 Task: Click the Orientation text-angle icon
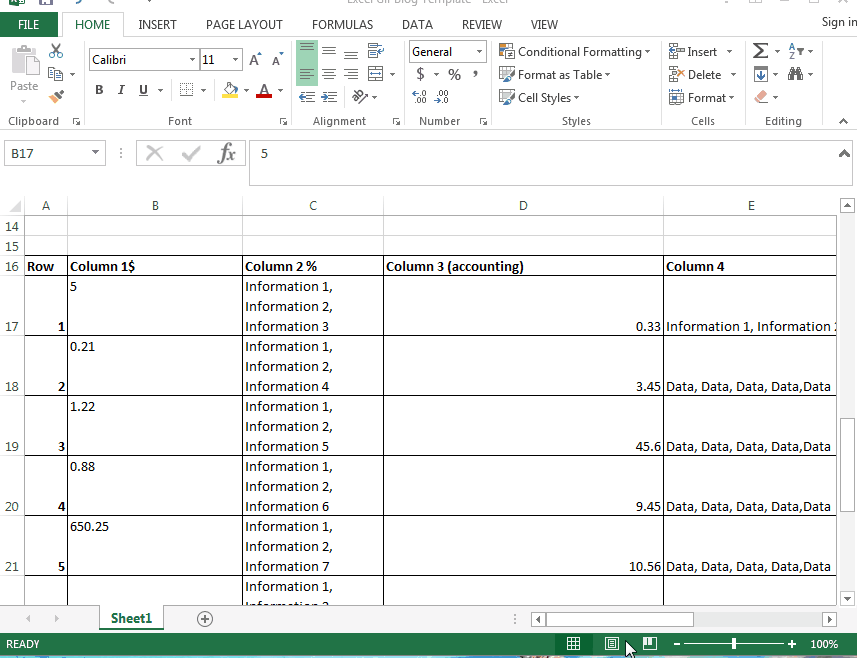[x=360, y=97]
